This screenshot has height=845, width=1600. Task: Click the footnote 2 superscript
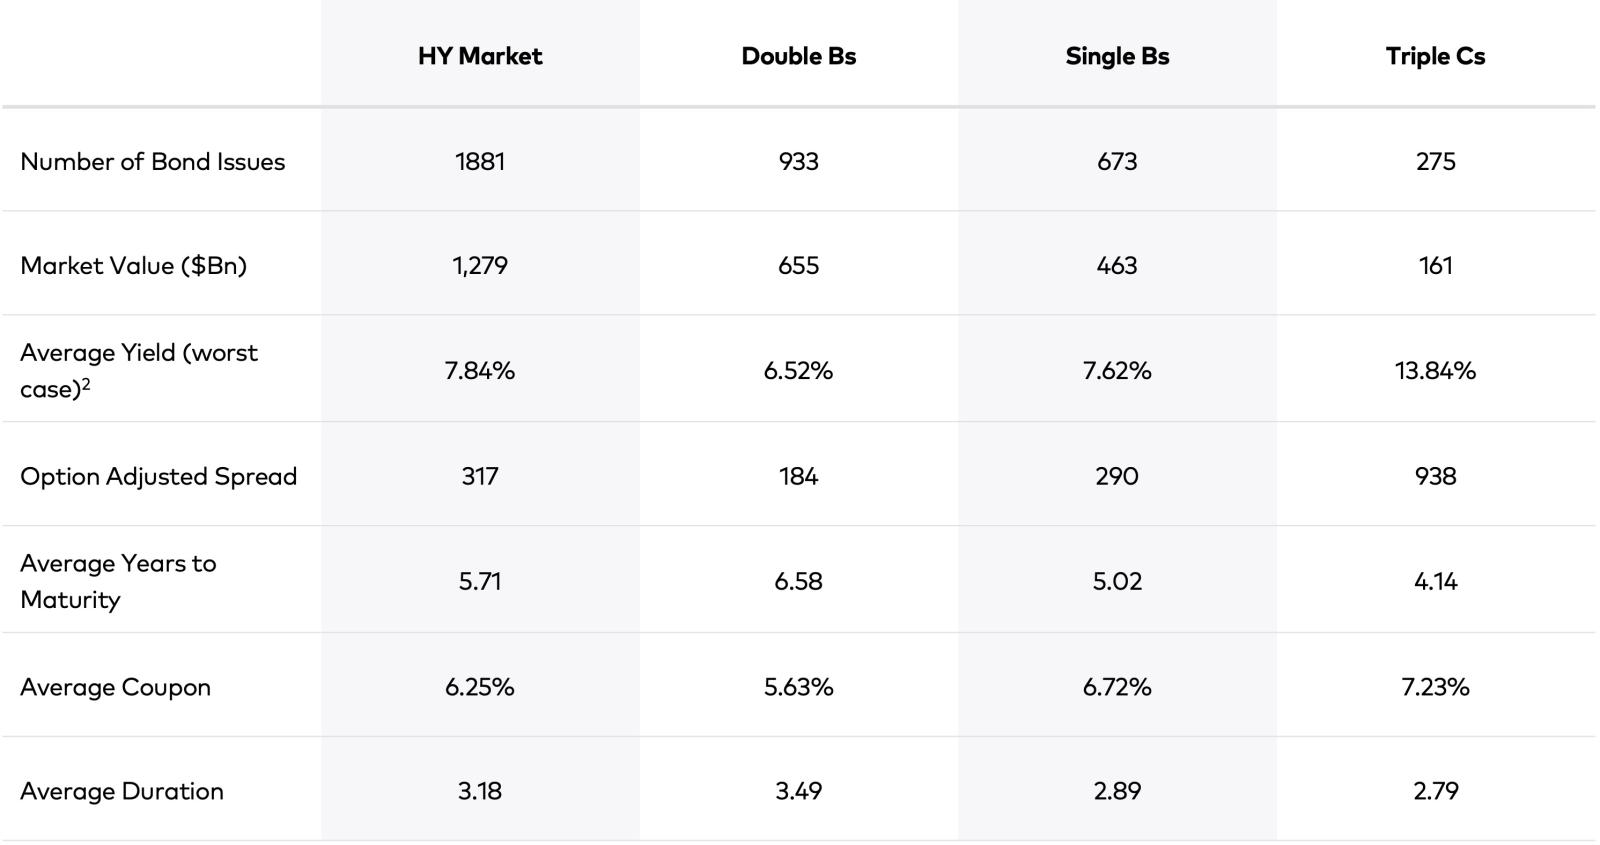87,384
